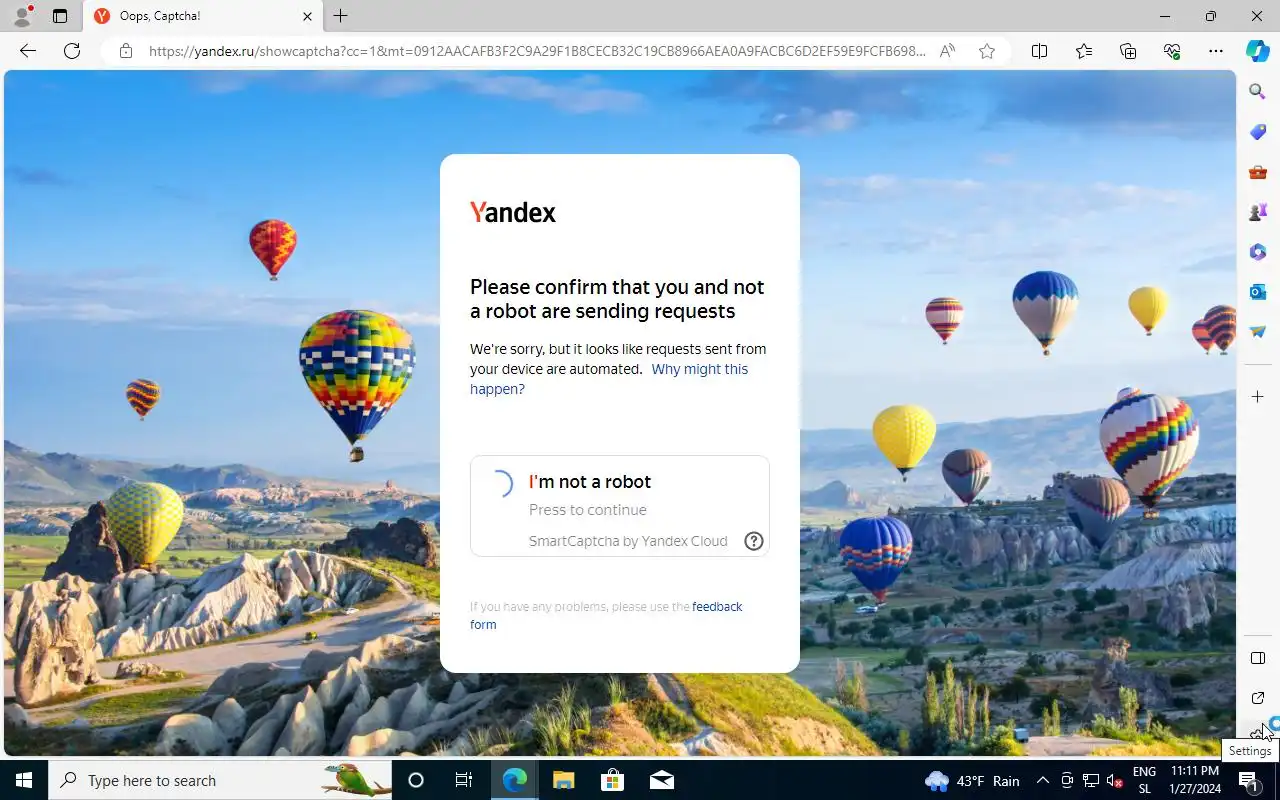
Task: Click the browser Back arrow
Action: [28, 51]
